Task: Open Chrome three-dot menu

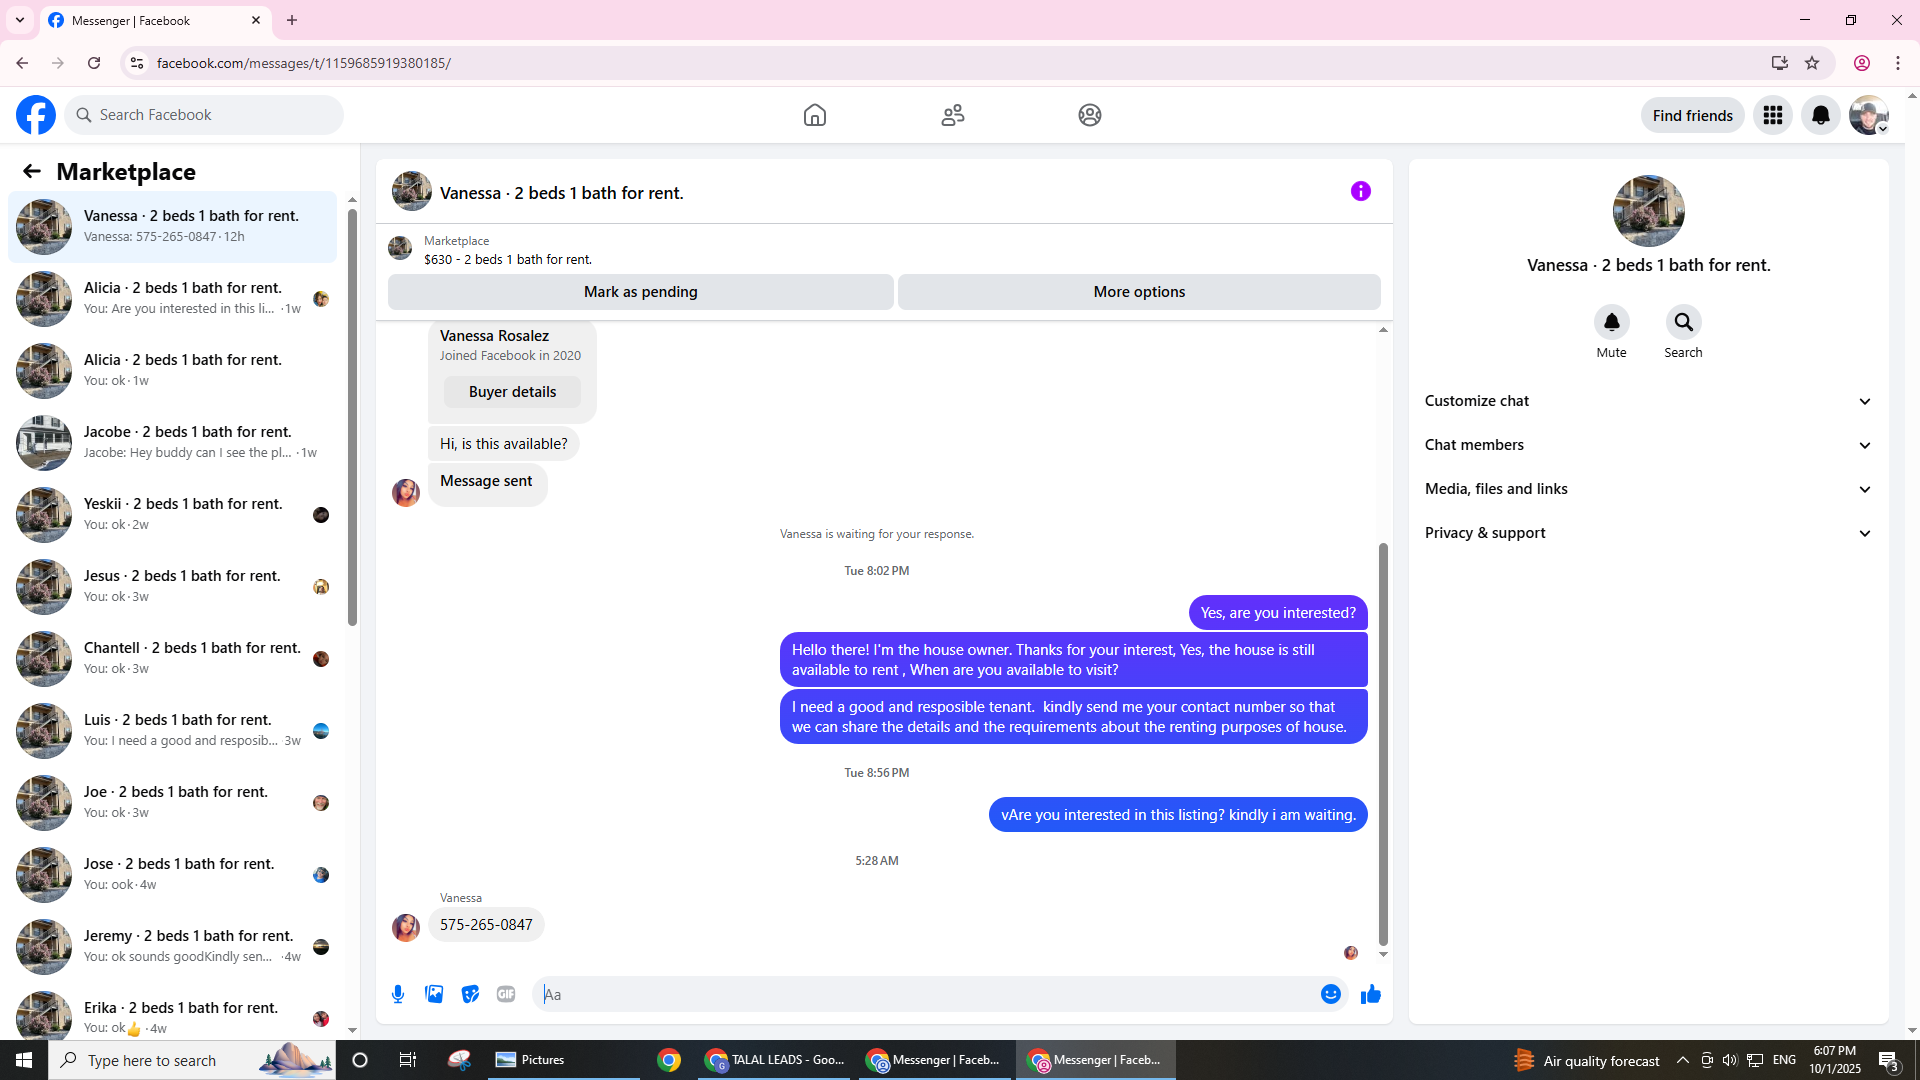Action: point(1898,63)
